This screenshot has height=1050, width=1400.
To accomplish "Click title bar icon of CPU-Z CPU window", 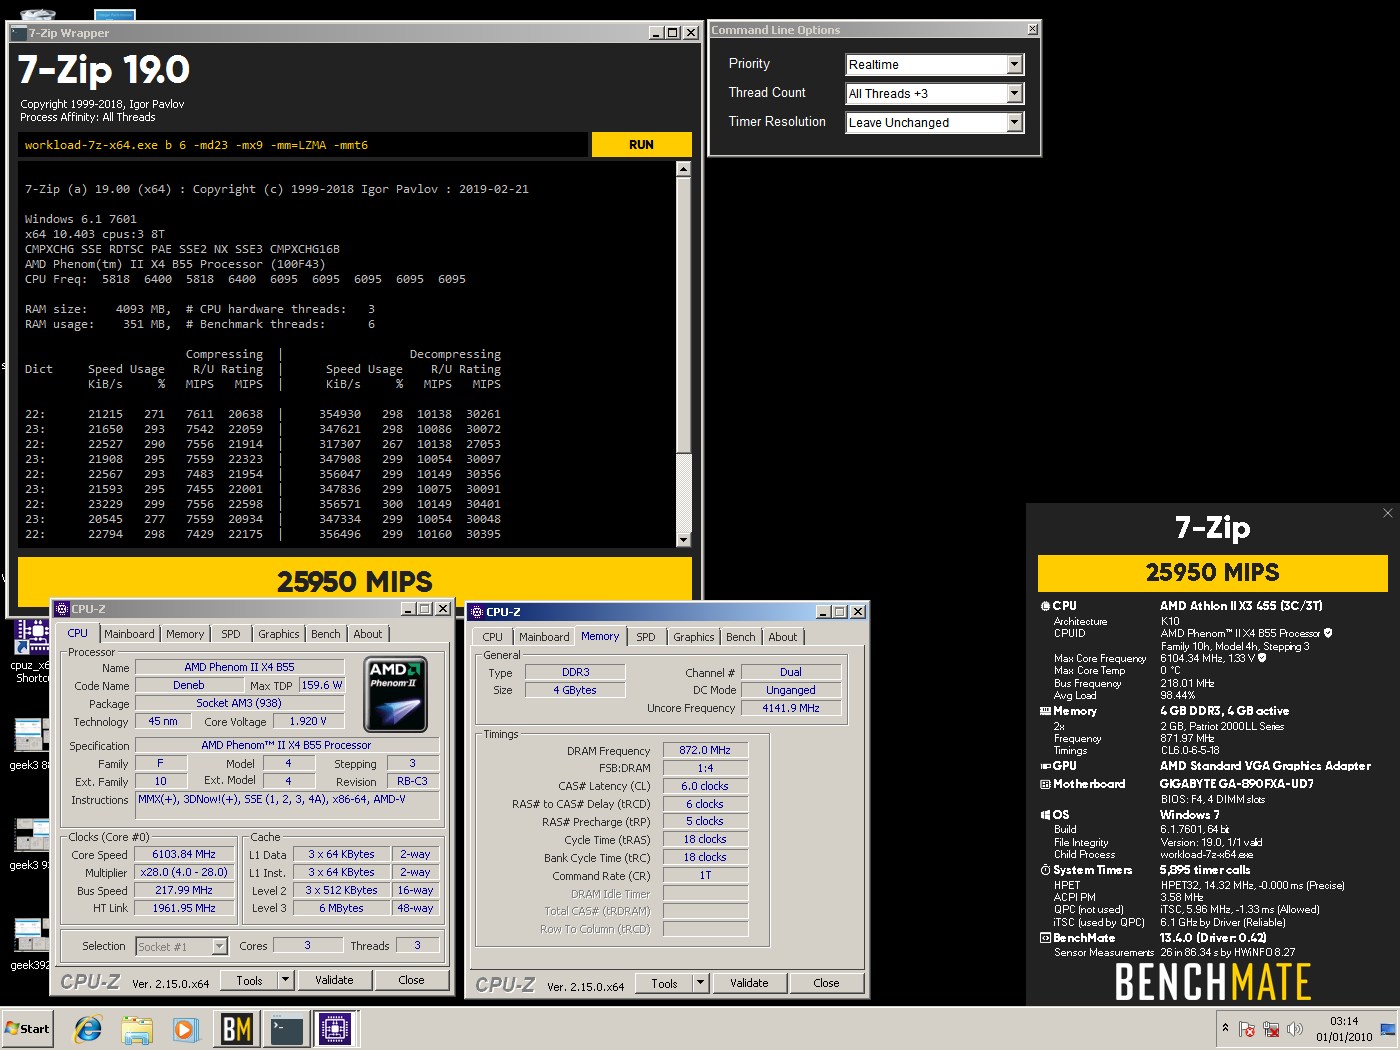I will (x=62, y=608).
